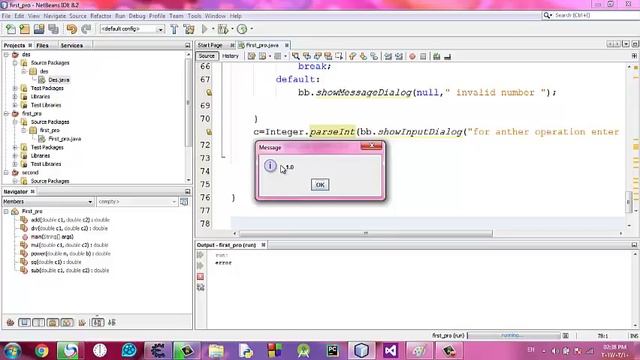Re-run with green arrow in Output panel
The height and width of the screenshot is (360, 640).
pos(200,255)
